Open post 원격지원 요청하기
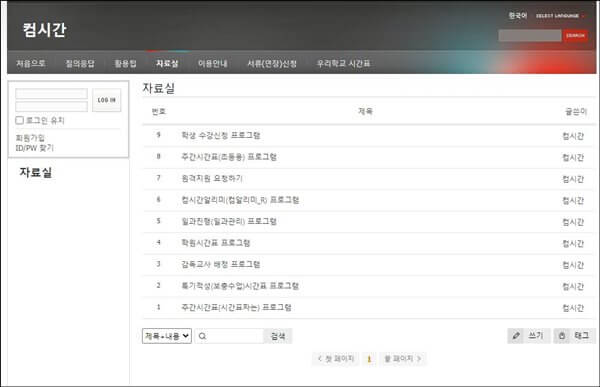Image resolution: width=600 pixels, height=387 pixels. coord(212,178)
